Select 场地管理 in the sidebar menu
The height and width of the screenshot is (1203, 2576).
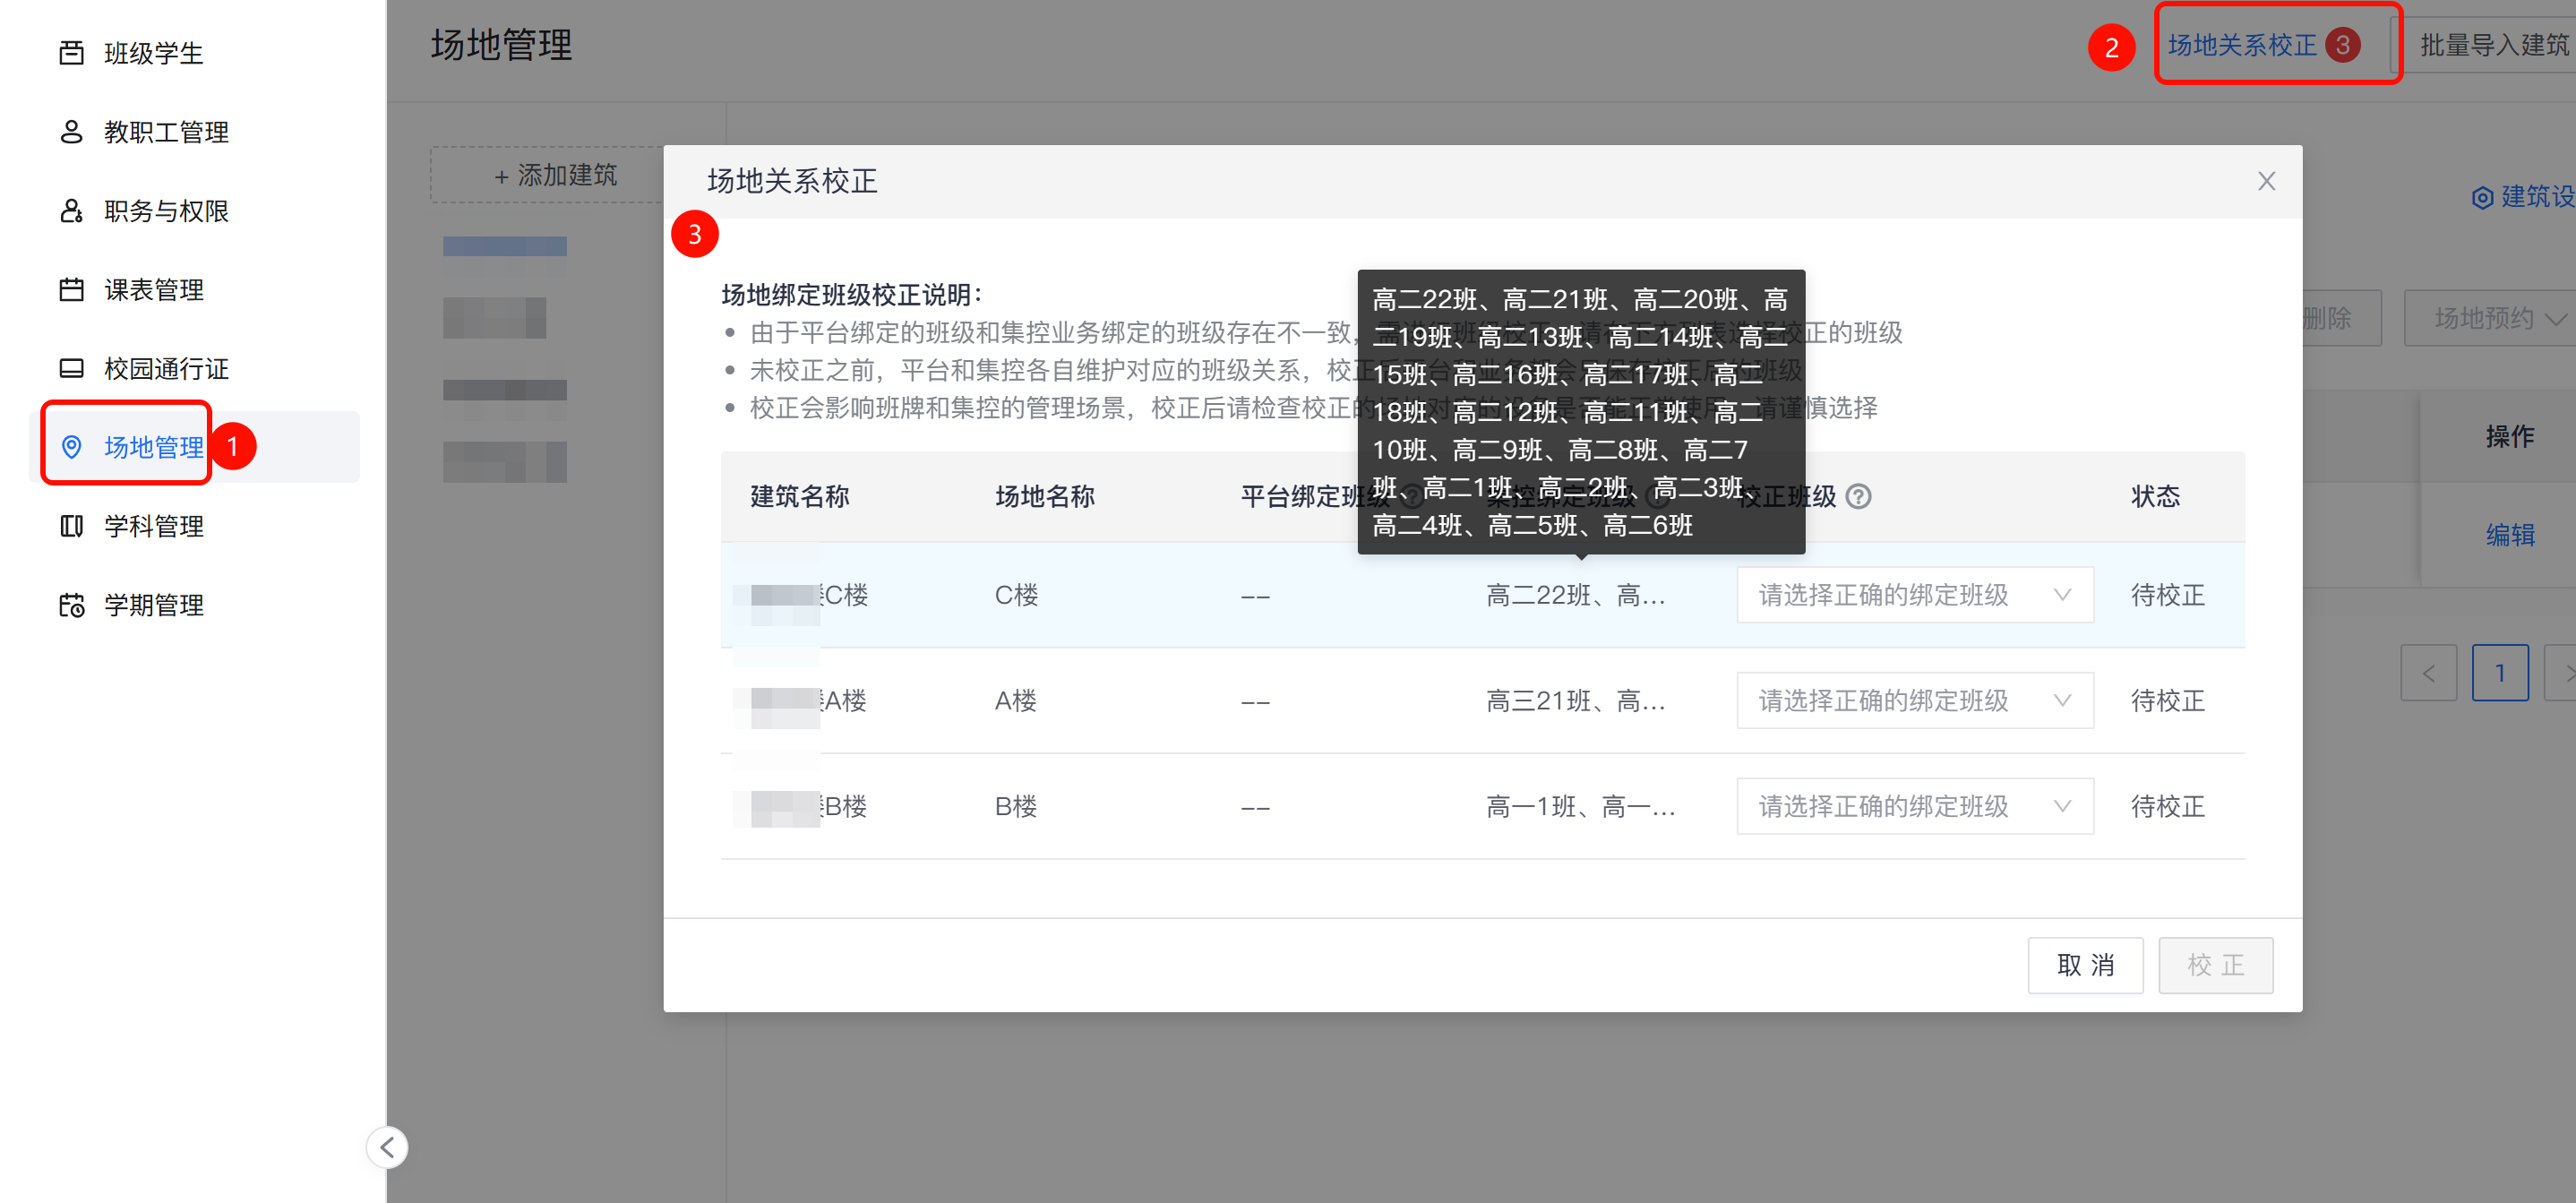pos(153,447)
